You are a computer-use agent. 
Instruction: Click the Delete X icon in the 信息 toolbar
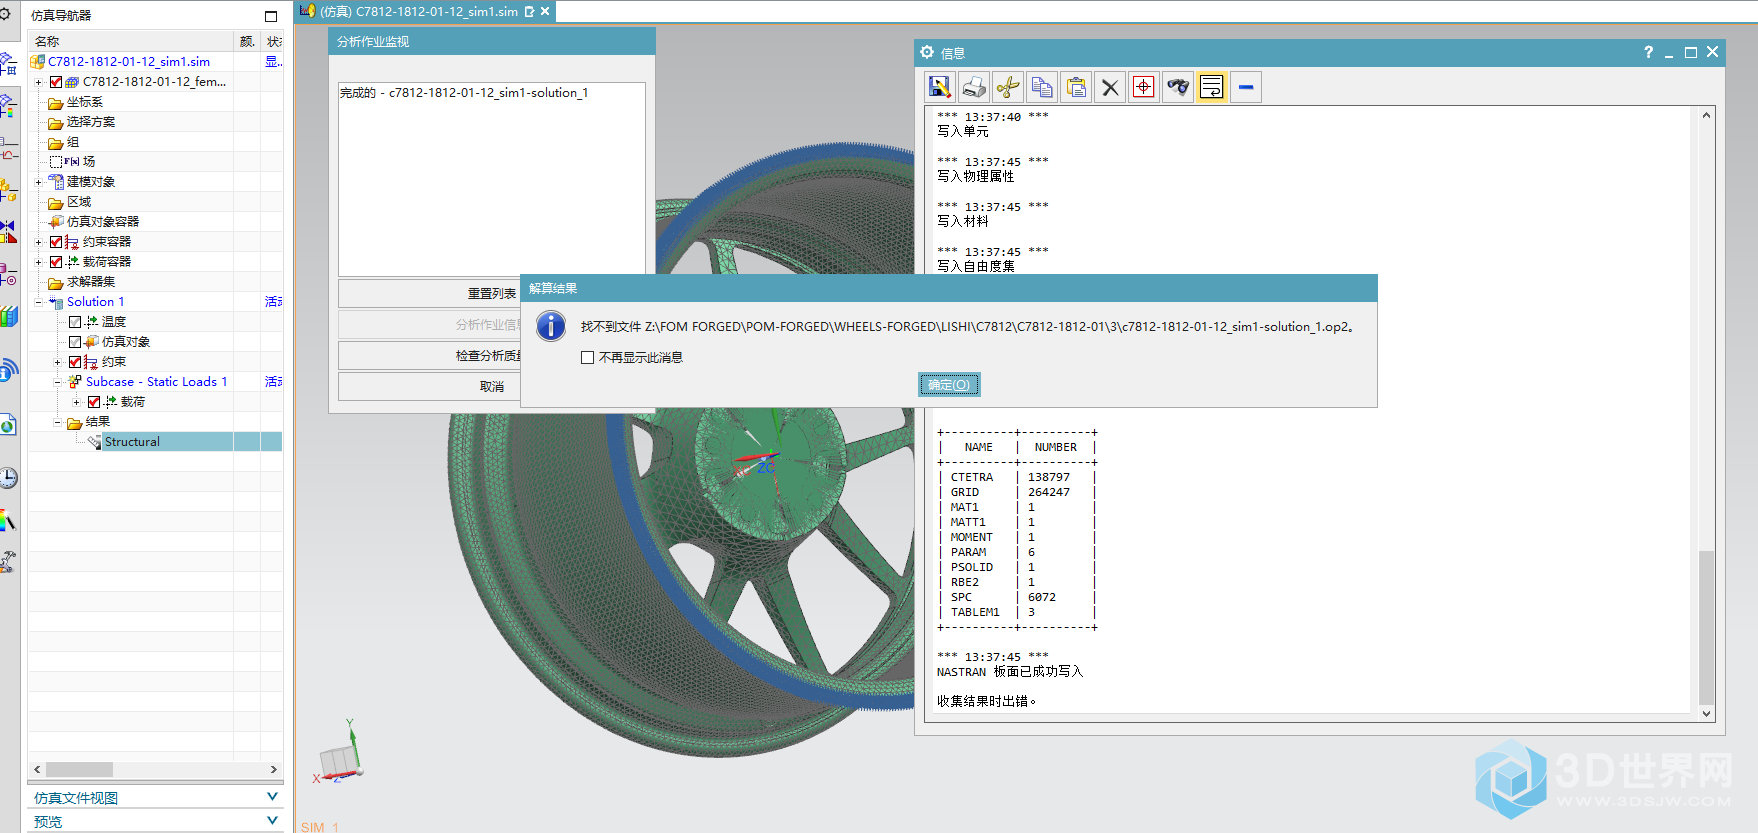pos(1110,87)
